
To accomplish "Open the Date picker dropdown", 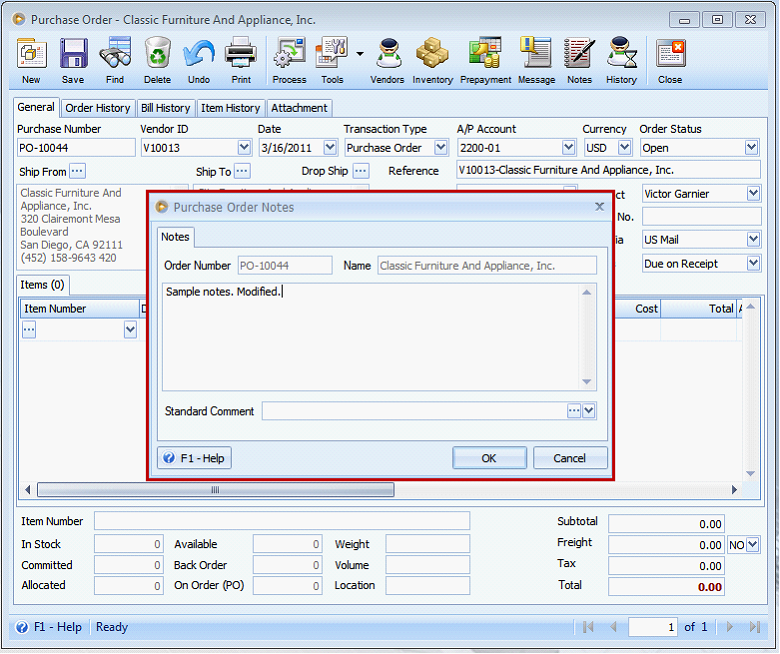I will [x=330, y=148].
